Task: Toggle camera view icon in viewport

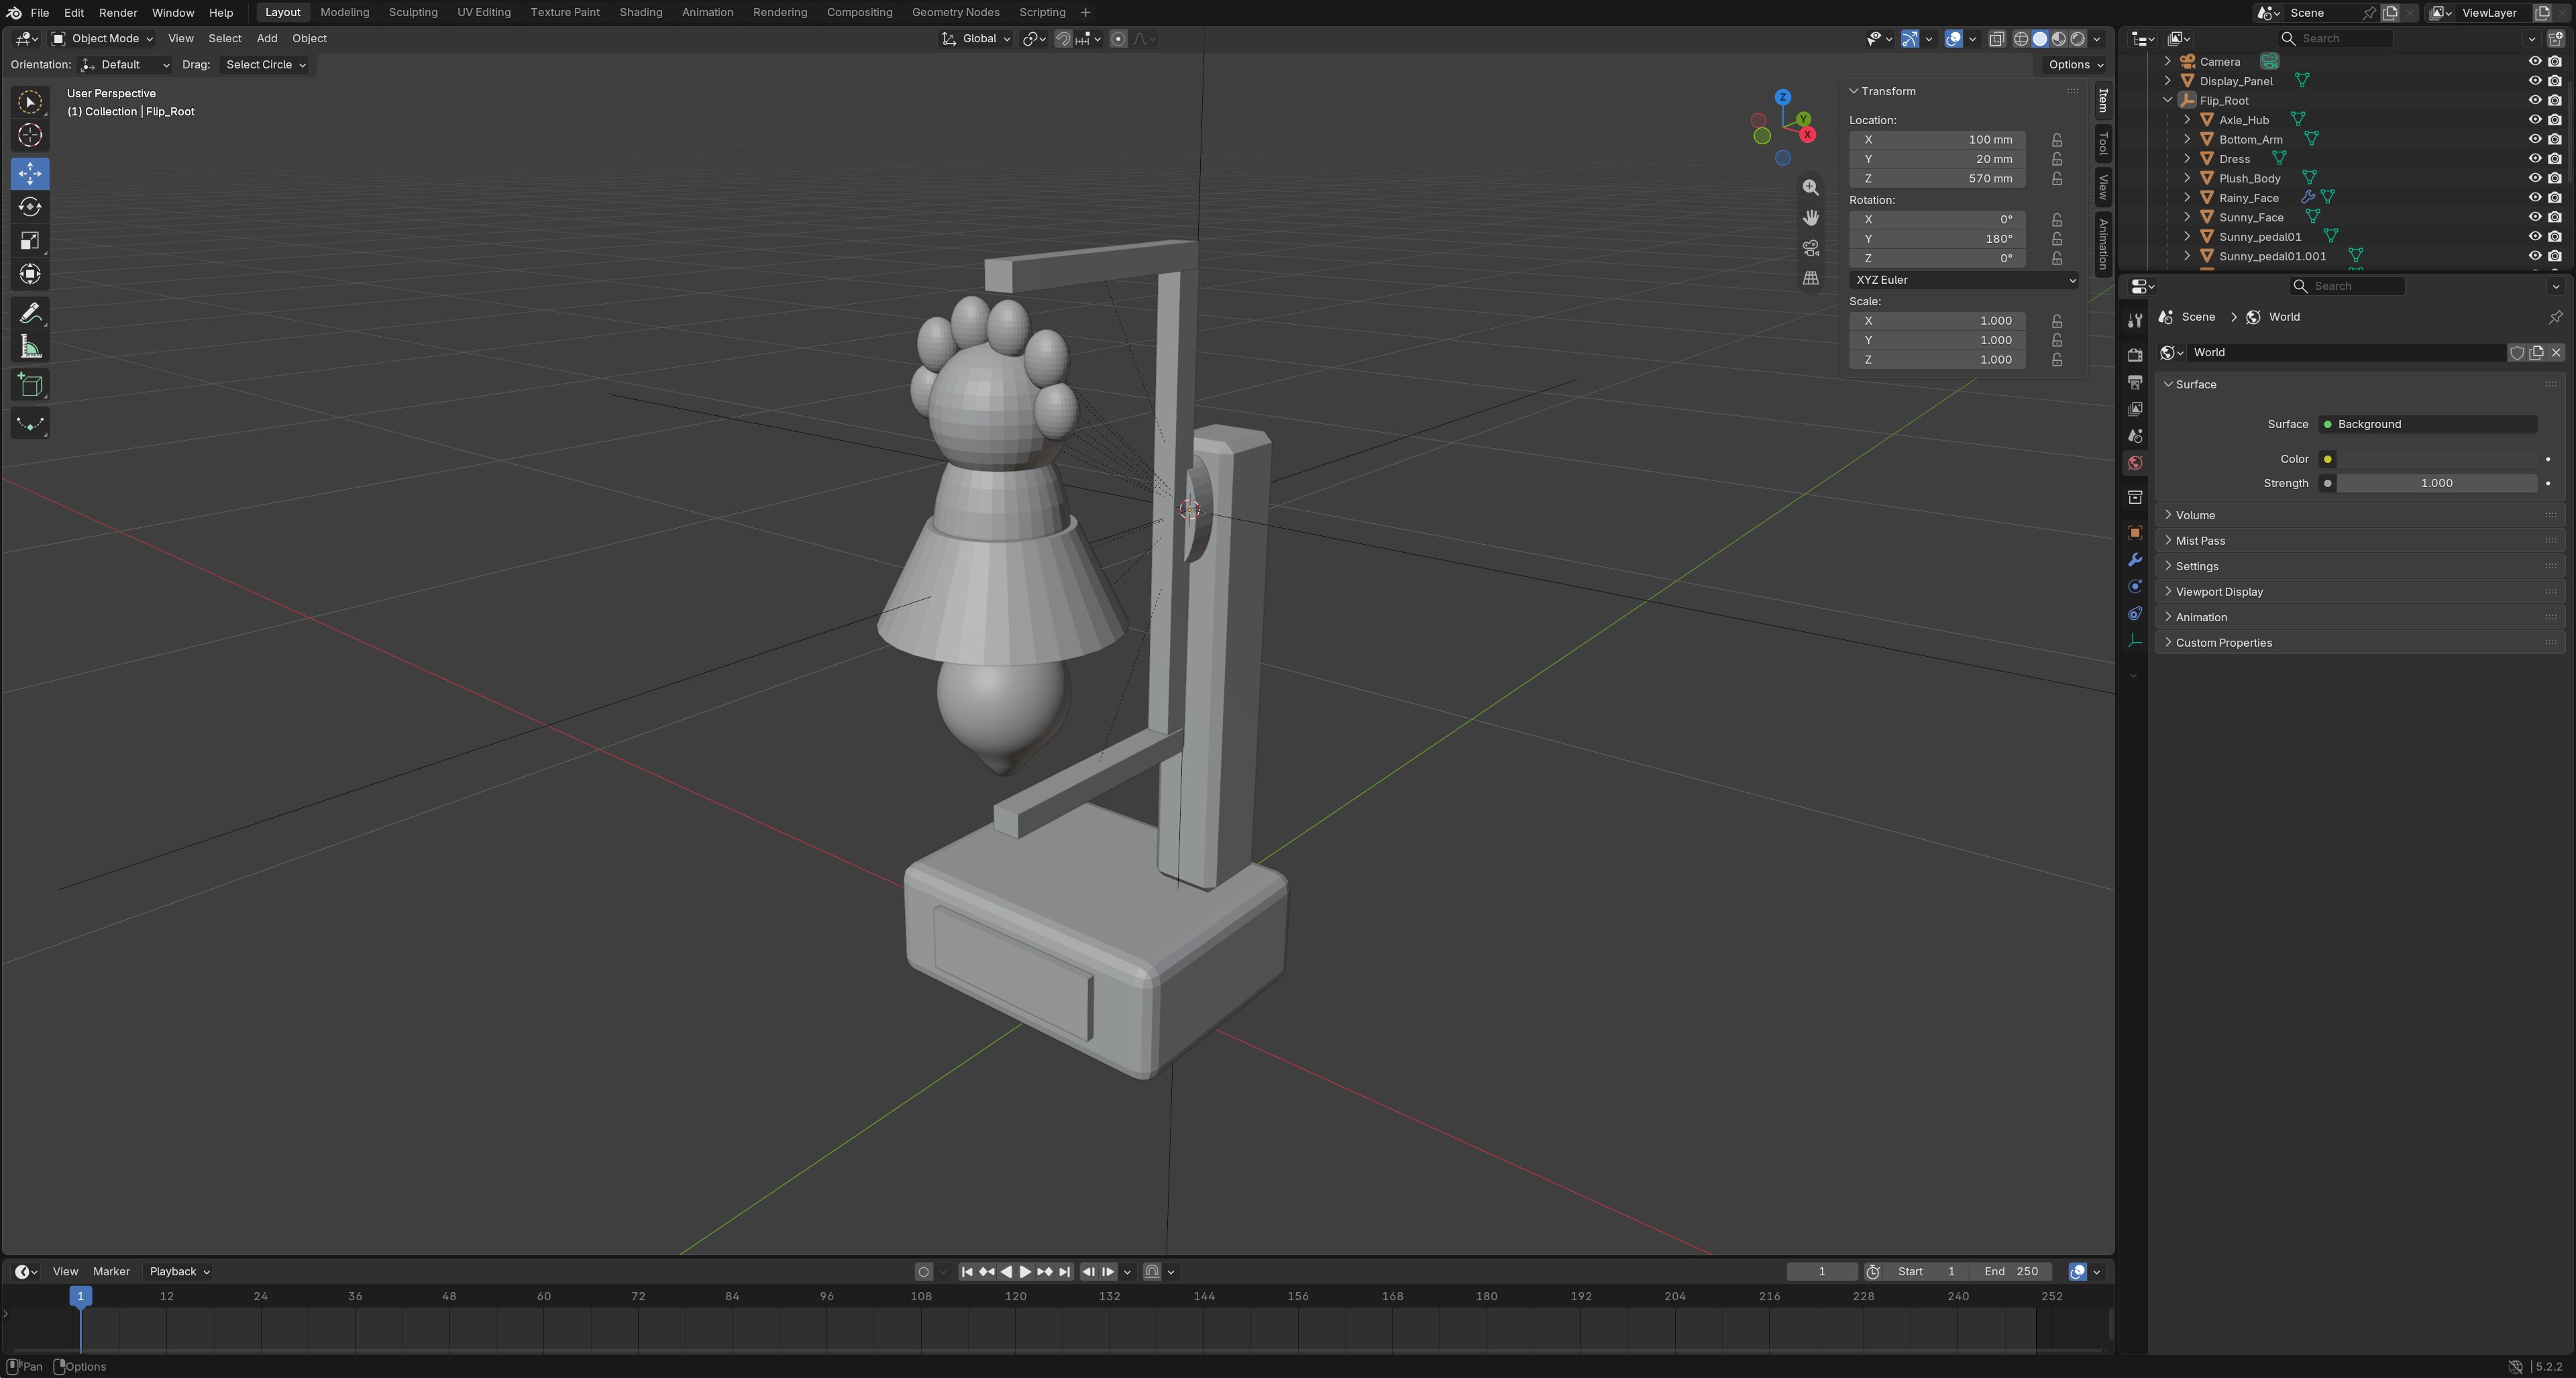Action: (1810, 248)
